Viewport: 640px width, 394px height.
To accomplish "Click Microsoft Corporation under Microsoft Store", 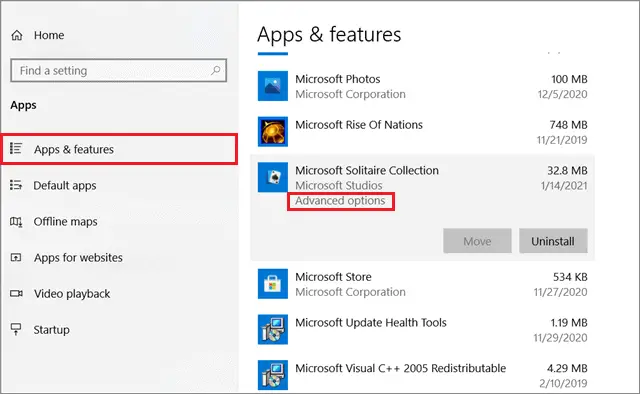I will coord(350,292).
